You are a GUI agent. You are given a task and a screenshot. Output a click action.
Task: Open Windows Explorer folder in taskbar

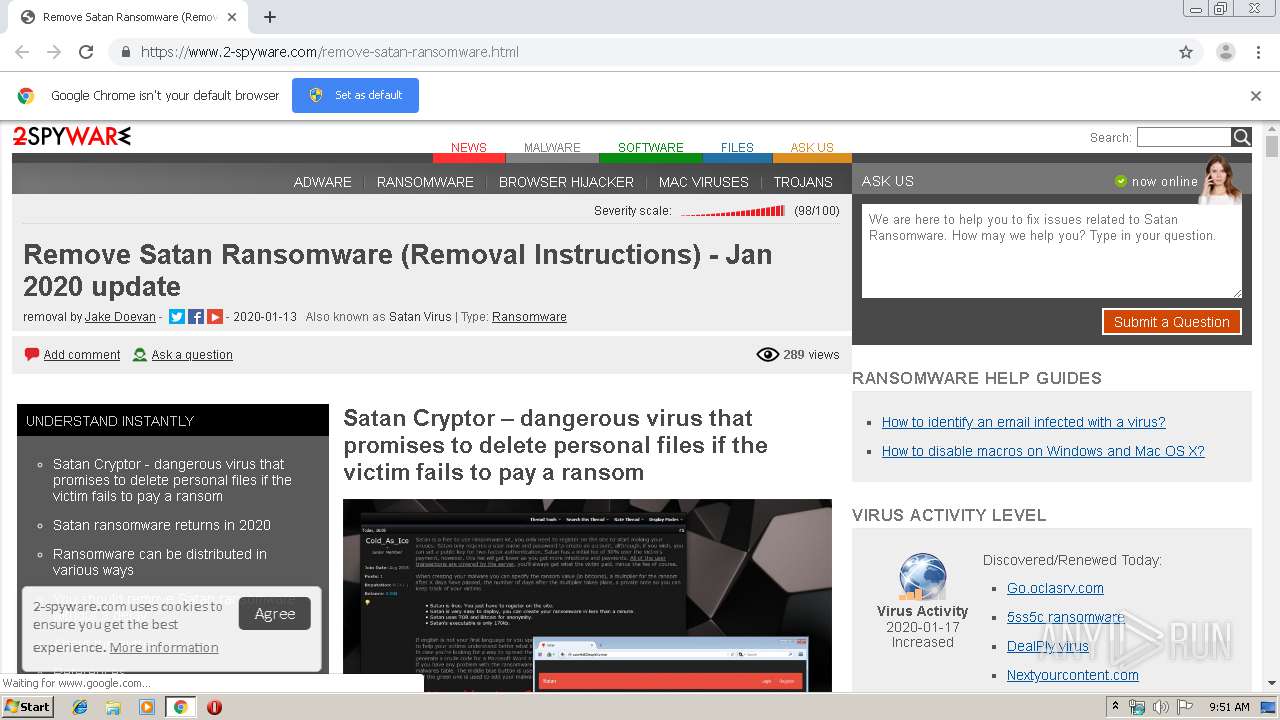(x=113, y=707)
